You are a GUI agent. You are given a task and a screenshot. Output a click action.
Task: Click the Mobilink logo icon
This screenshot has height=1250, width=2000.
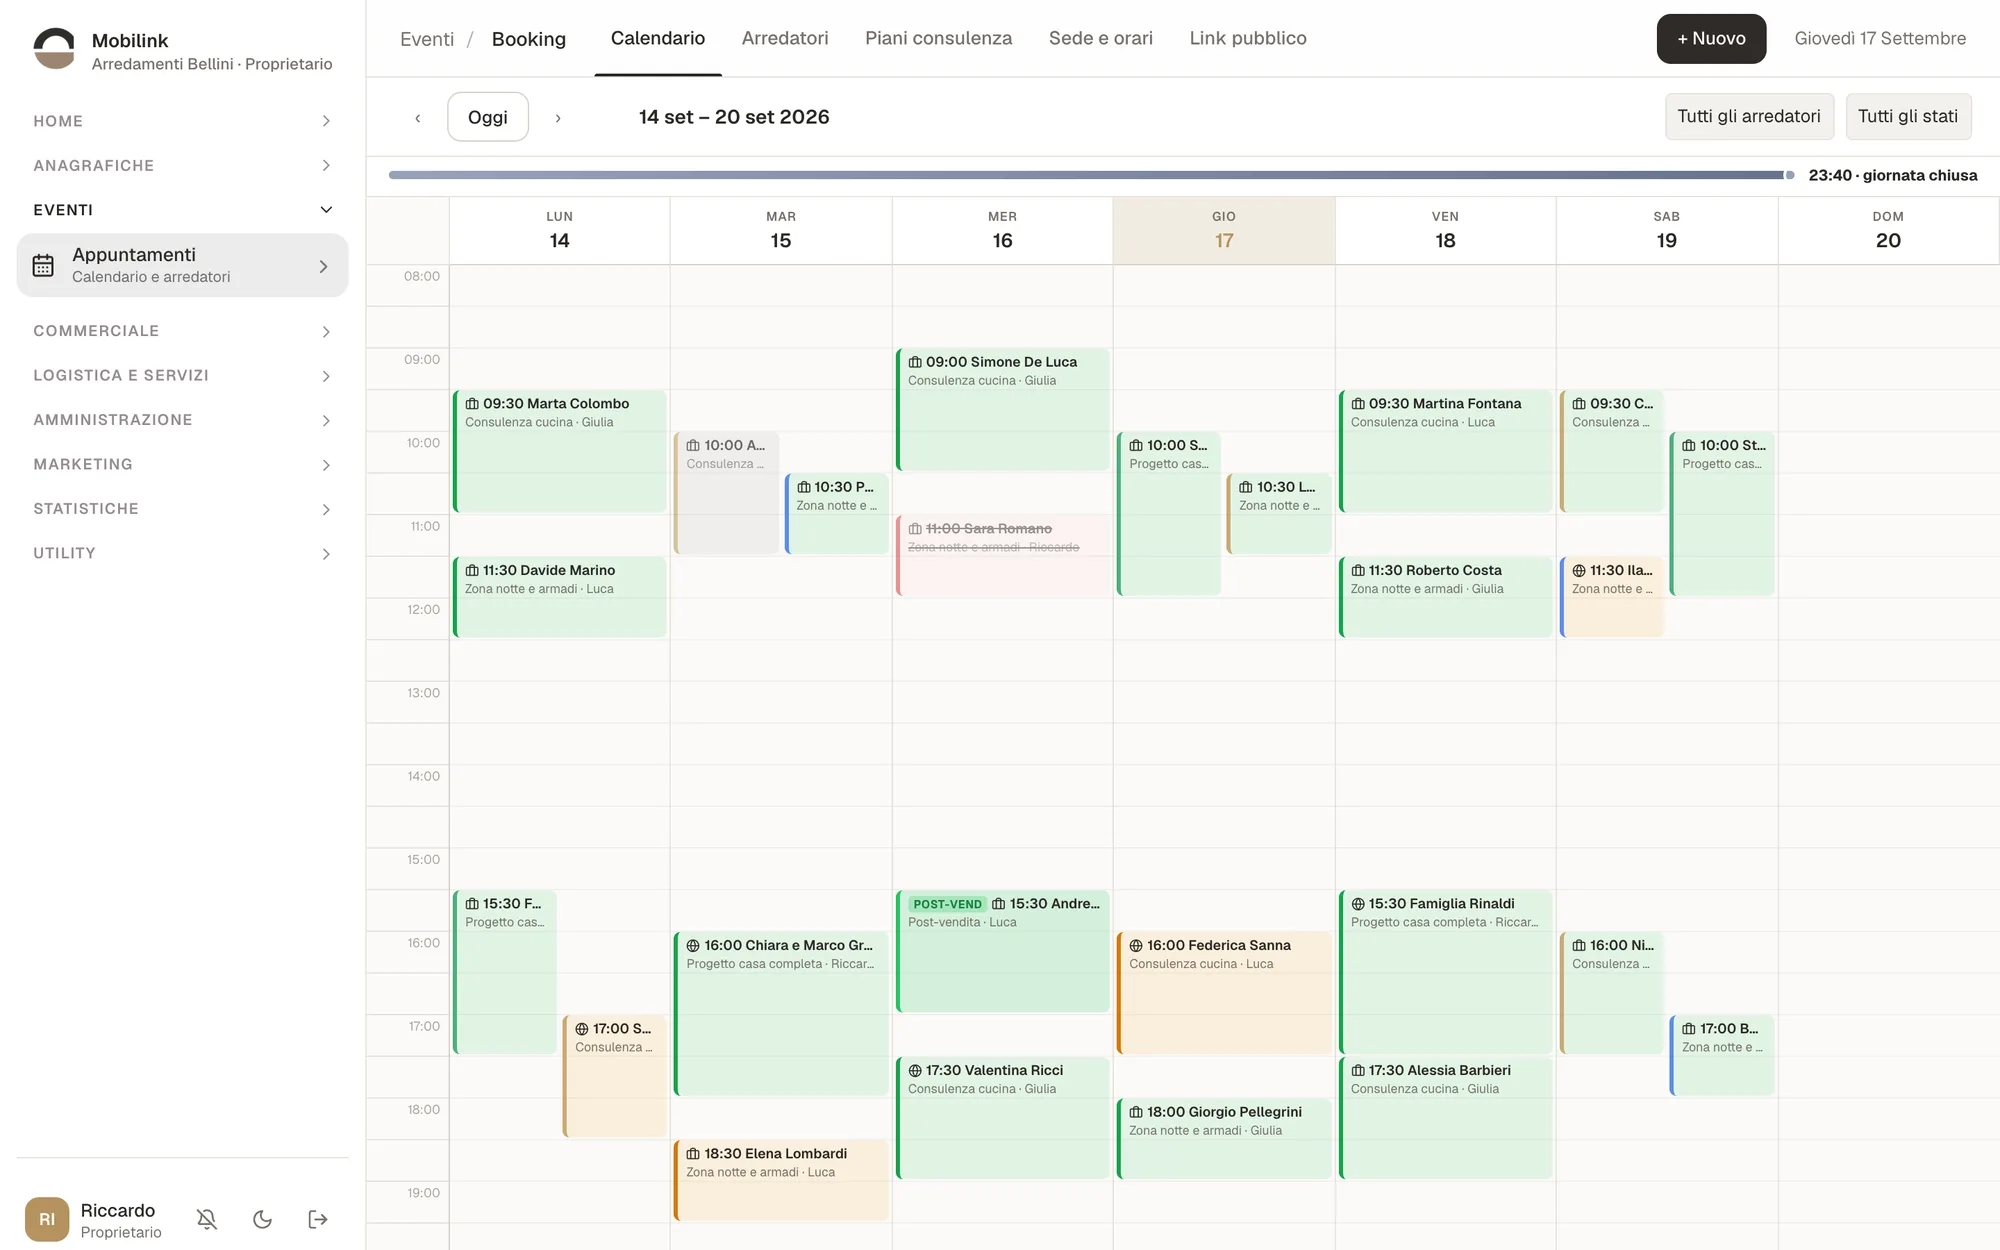pyautogui.click(x=54, y=48)
